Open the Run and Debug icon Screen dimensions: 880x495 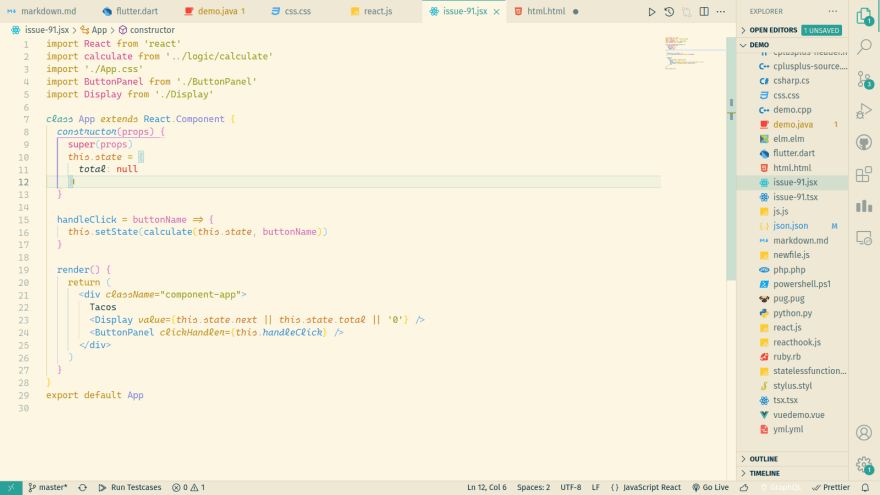864,111
